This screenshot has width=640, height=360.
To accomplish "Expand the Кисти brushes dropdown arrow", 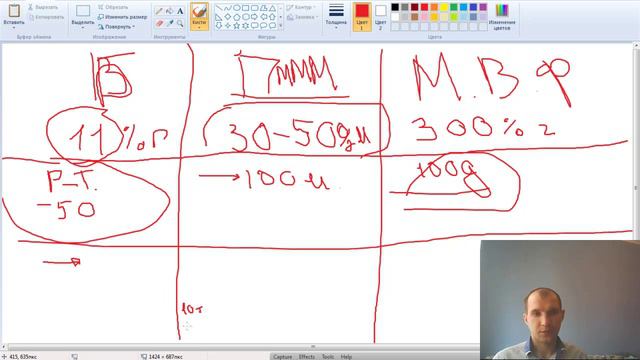I will click(x=199, y=28).
